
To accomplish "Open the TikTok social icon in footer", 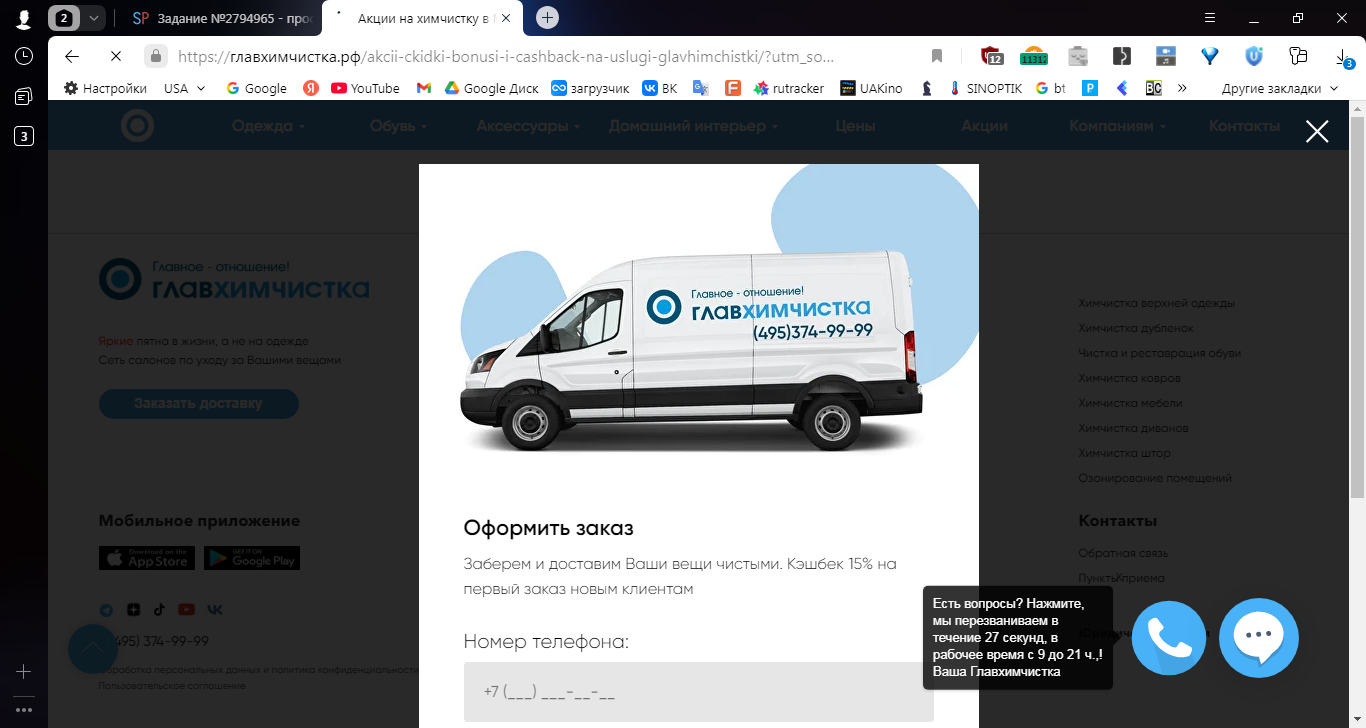I will (160, 610).
